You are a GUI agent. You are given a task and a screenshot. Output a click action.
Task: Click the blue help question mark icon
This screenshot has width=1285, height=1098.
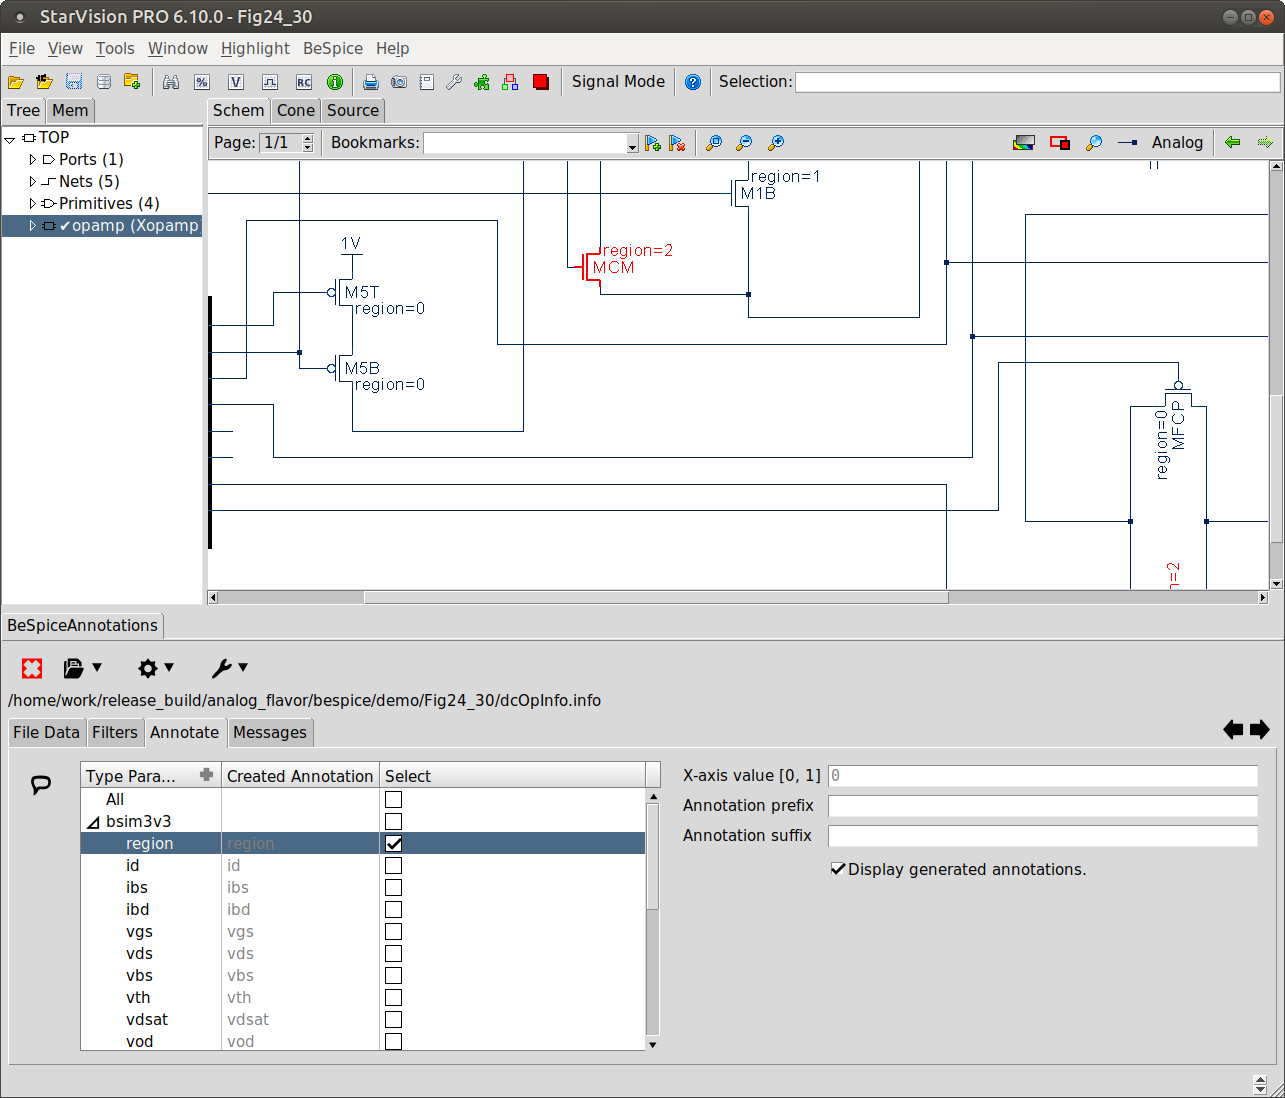693,82
